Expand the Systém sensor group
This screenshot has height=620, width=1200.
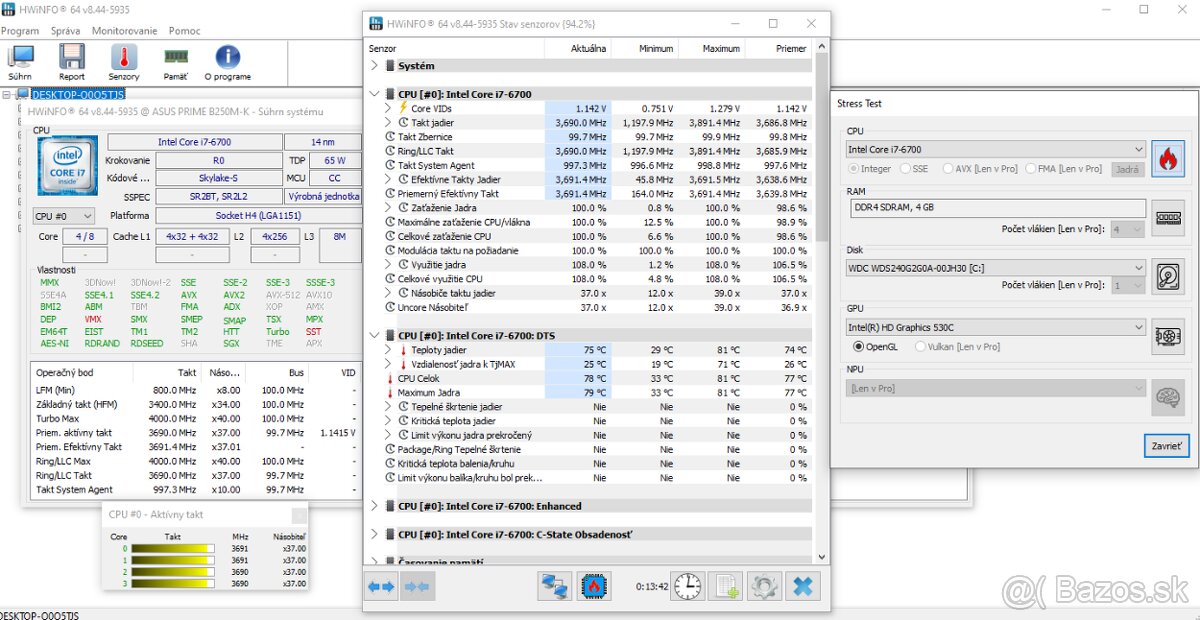375,66
